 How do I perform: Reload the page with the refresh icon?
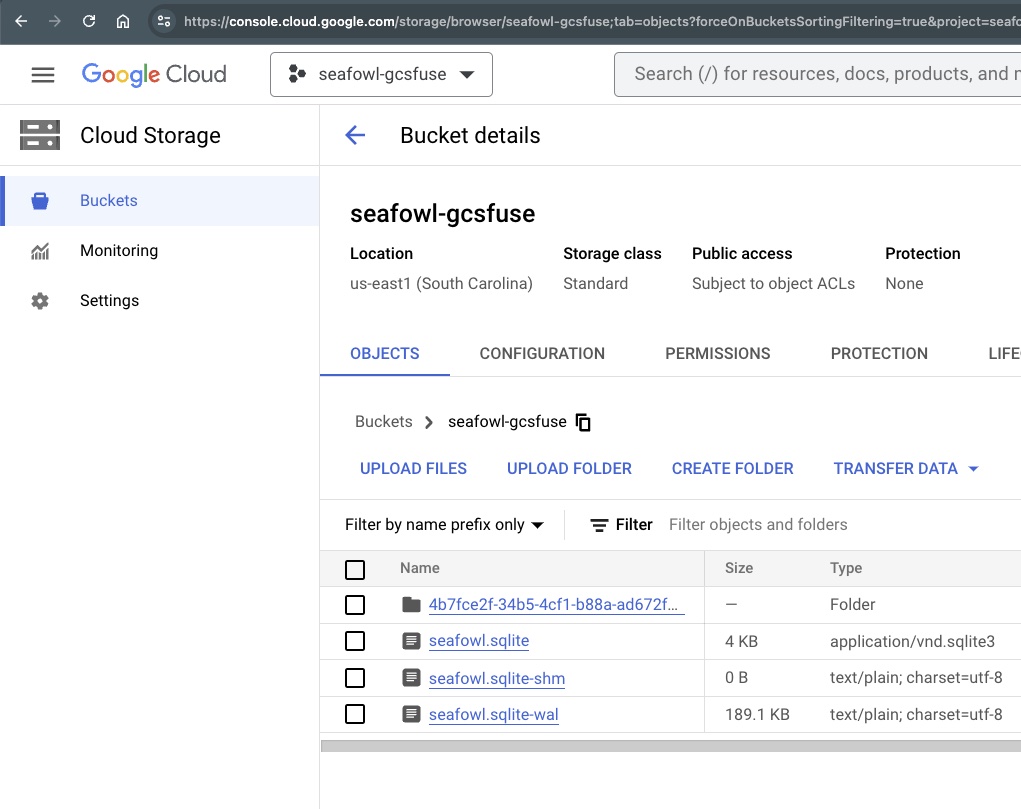[x=89, y=21]
